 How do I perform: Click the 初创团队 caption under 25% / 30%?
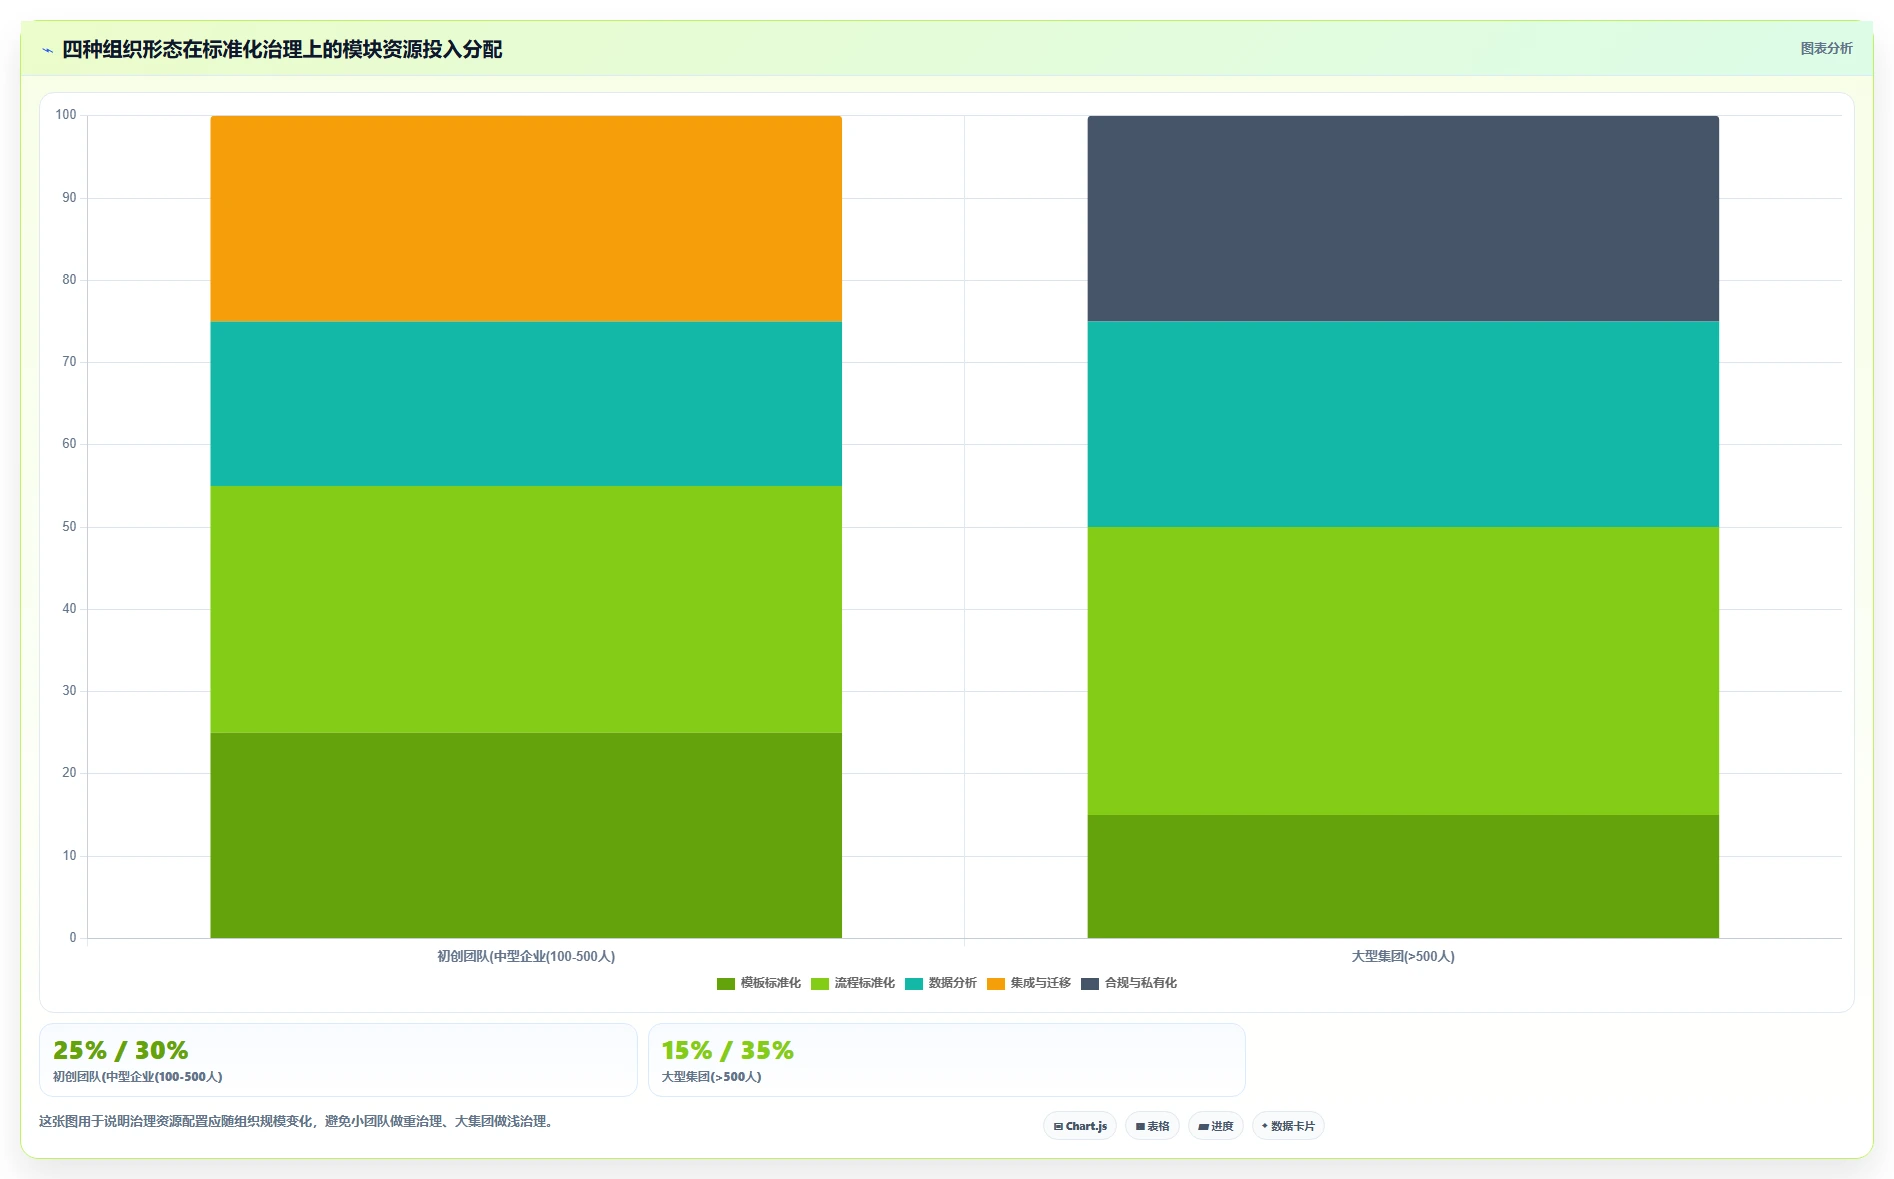point(138,1077)
